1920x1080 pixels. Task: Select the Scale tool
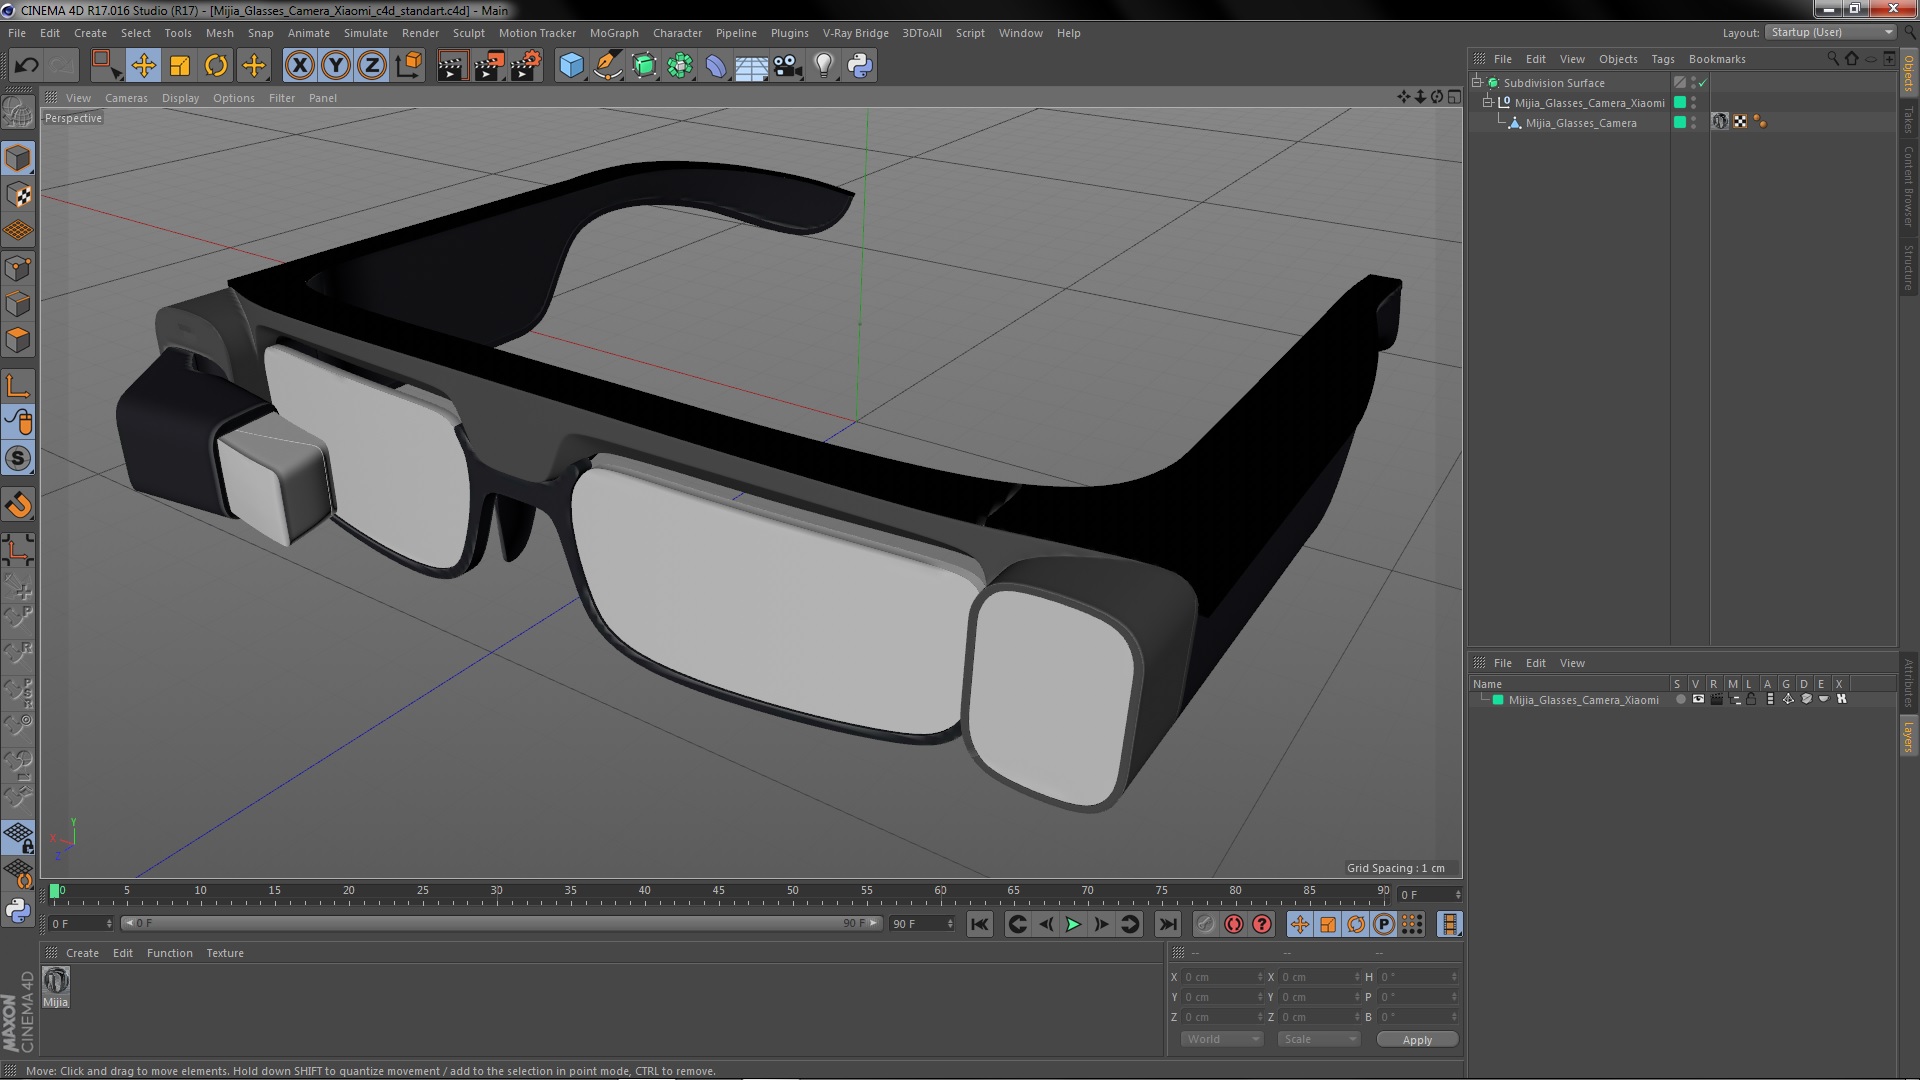pos(180,66)
